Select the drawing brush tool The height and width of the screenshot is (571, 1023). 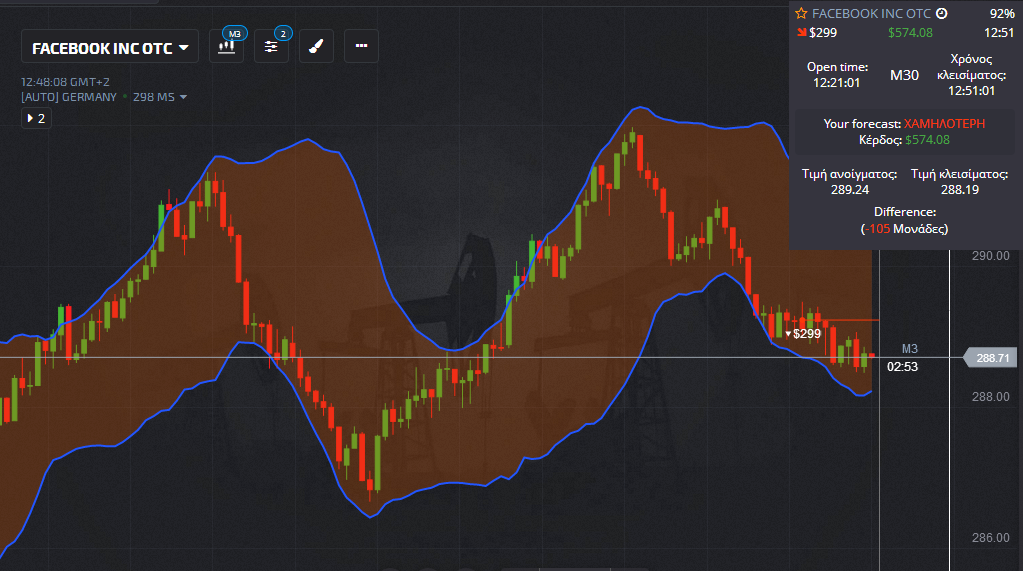coord(316,46)
